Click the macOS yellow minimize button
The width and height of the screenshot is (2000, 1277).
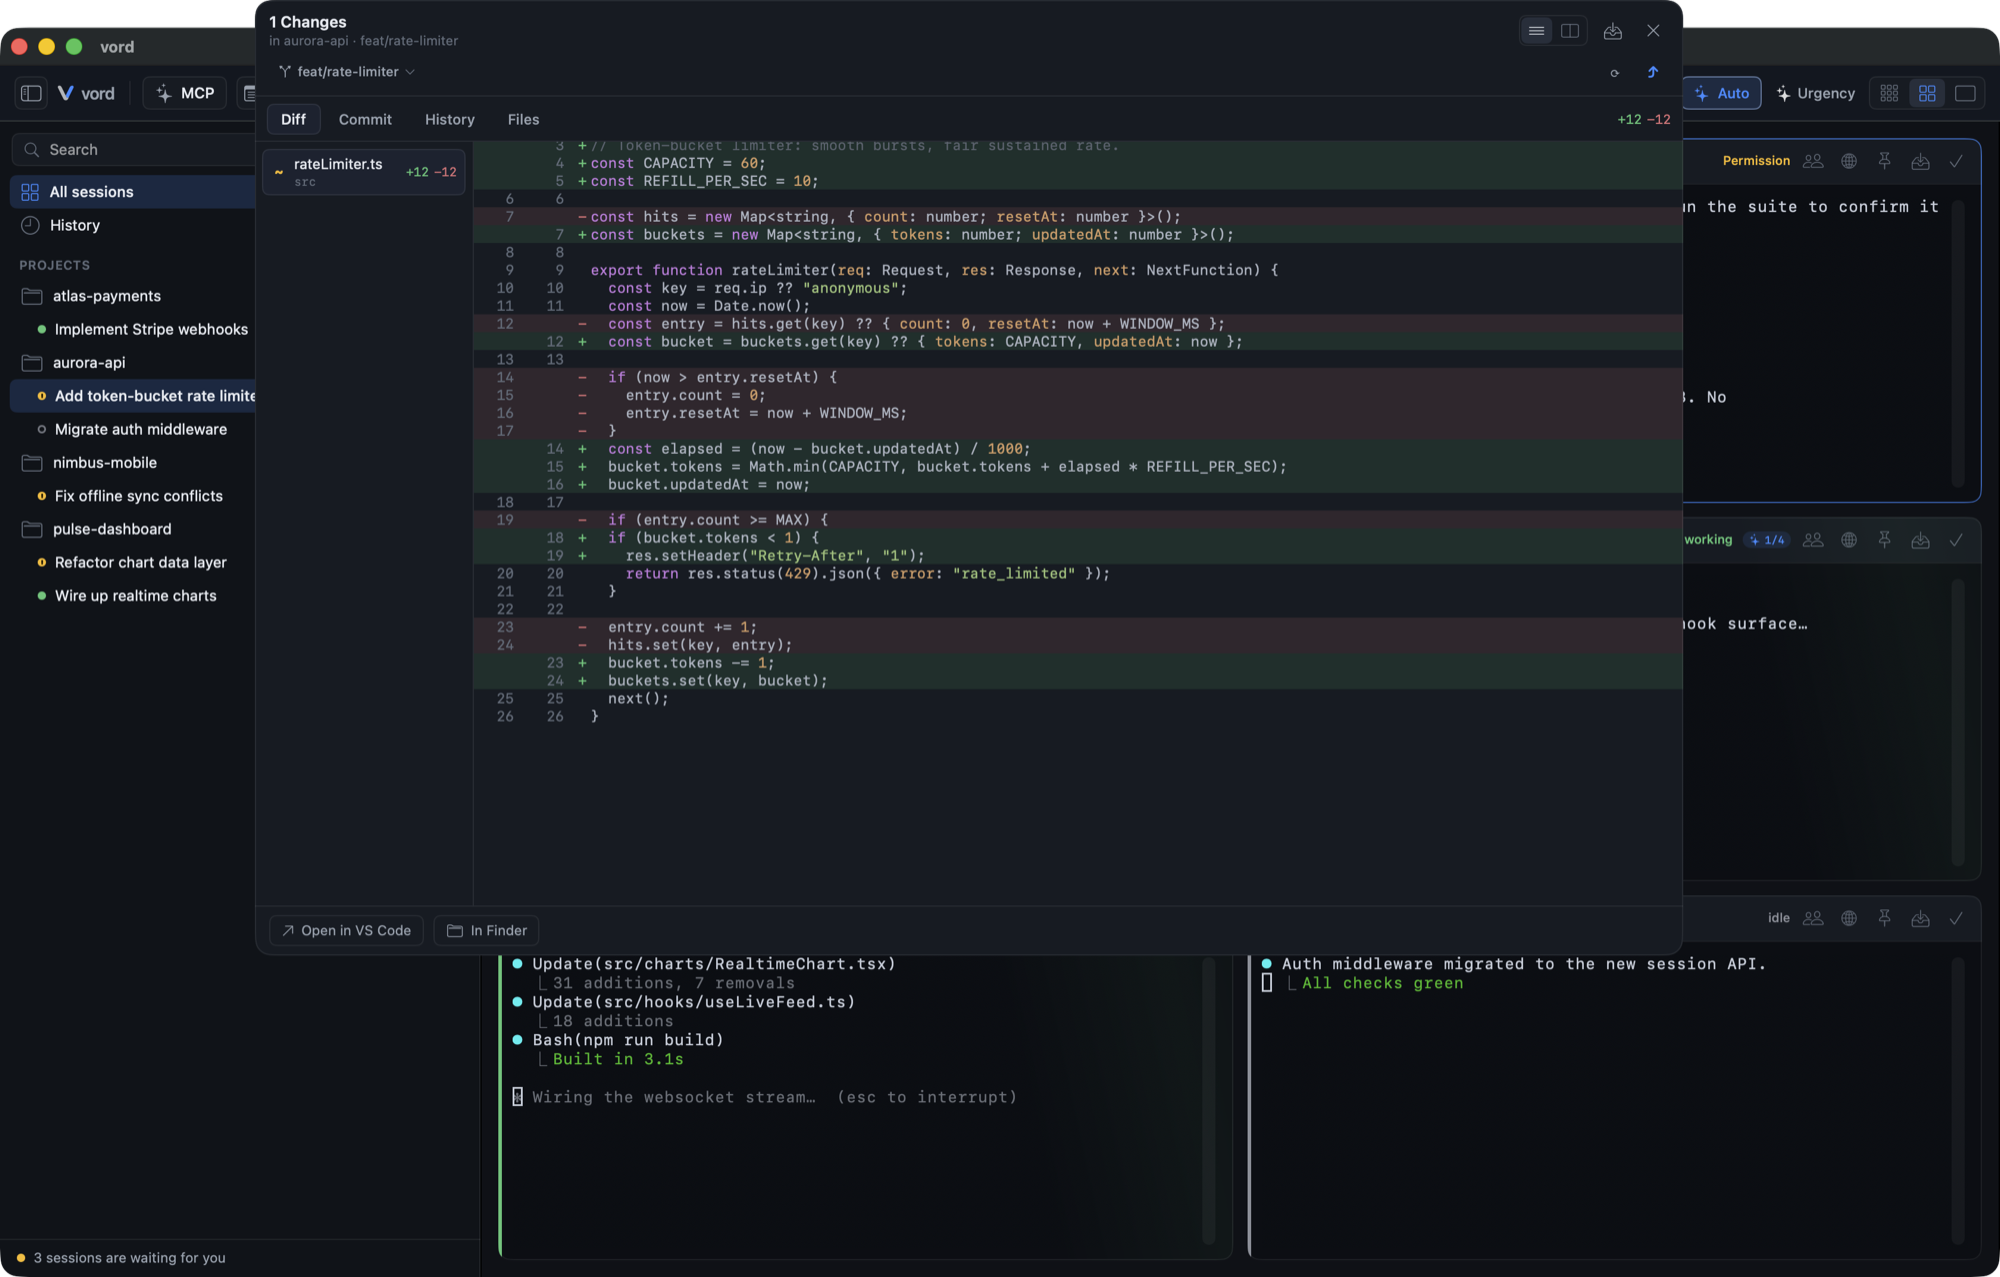pyautogui.click(x=46, y=47)
